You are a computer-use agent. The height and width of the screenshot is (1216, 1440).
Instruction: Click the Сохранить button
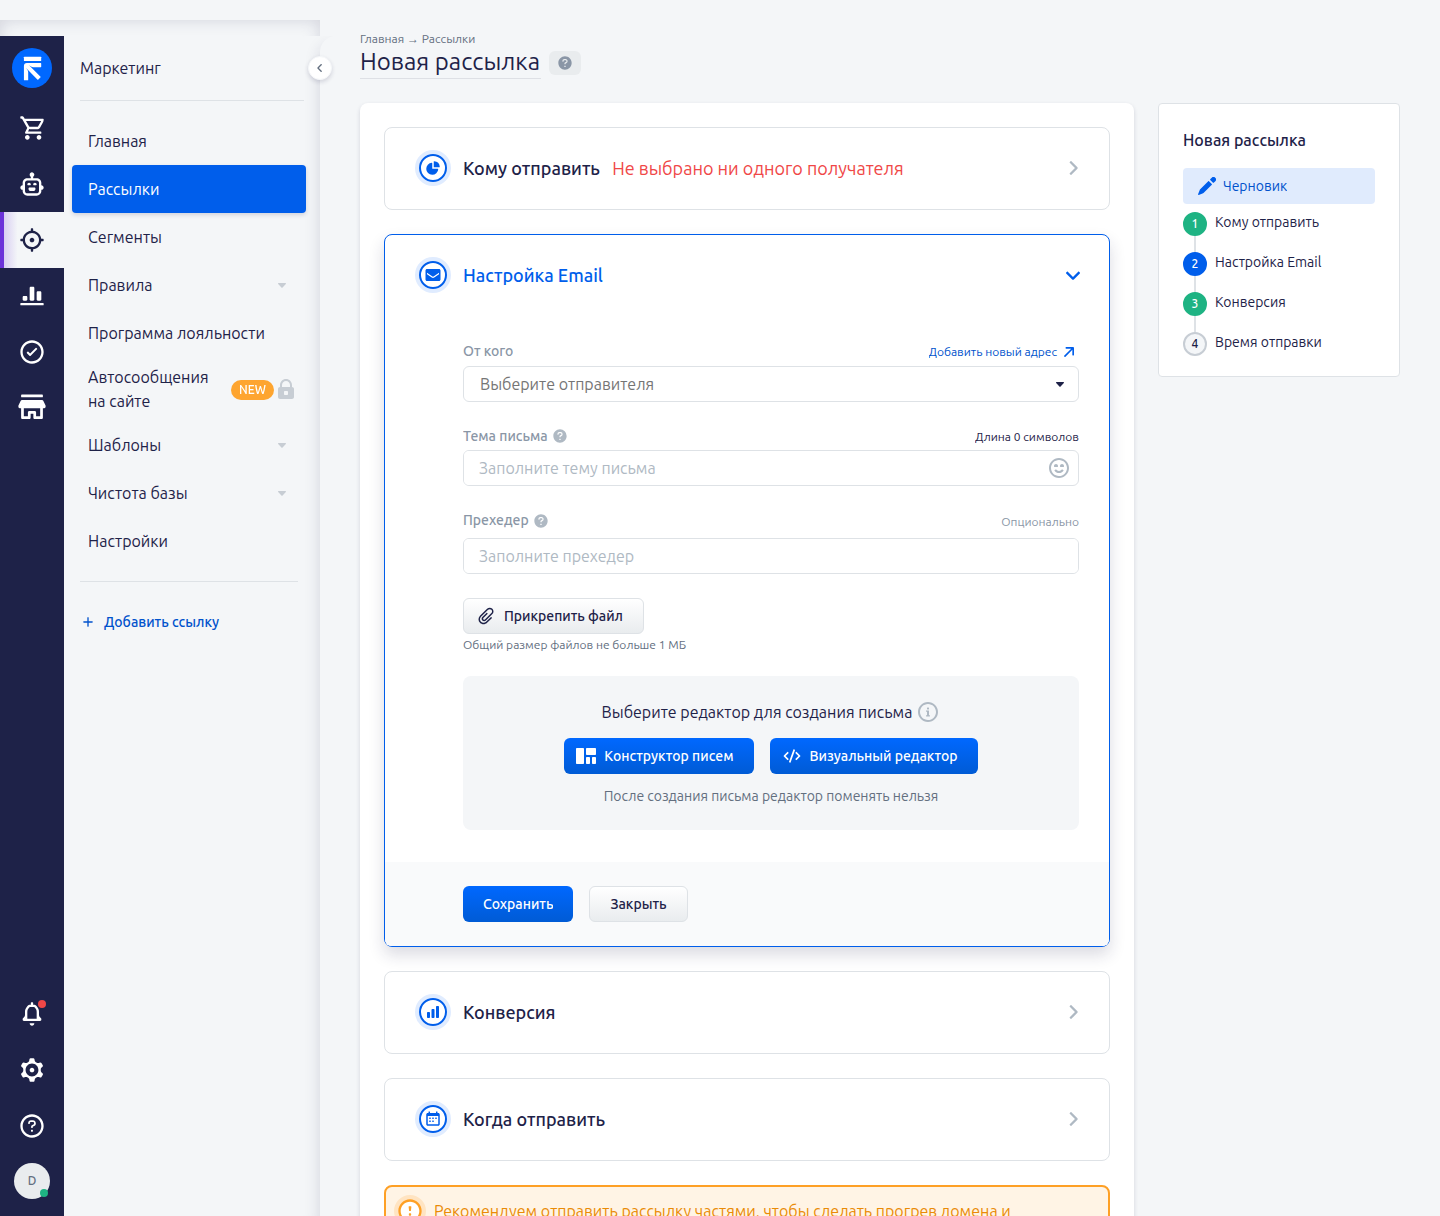518,904
